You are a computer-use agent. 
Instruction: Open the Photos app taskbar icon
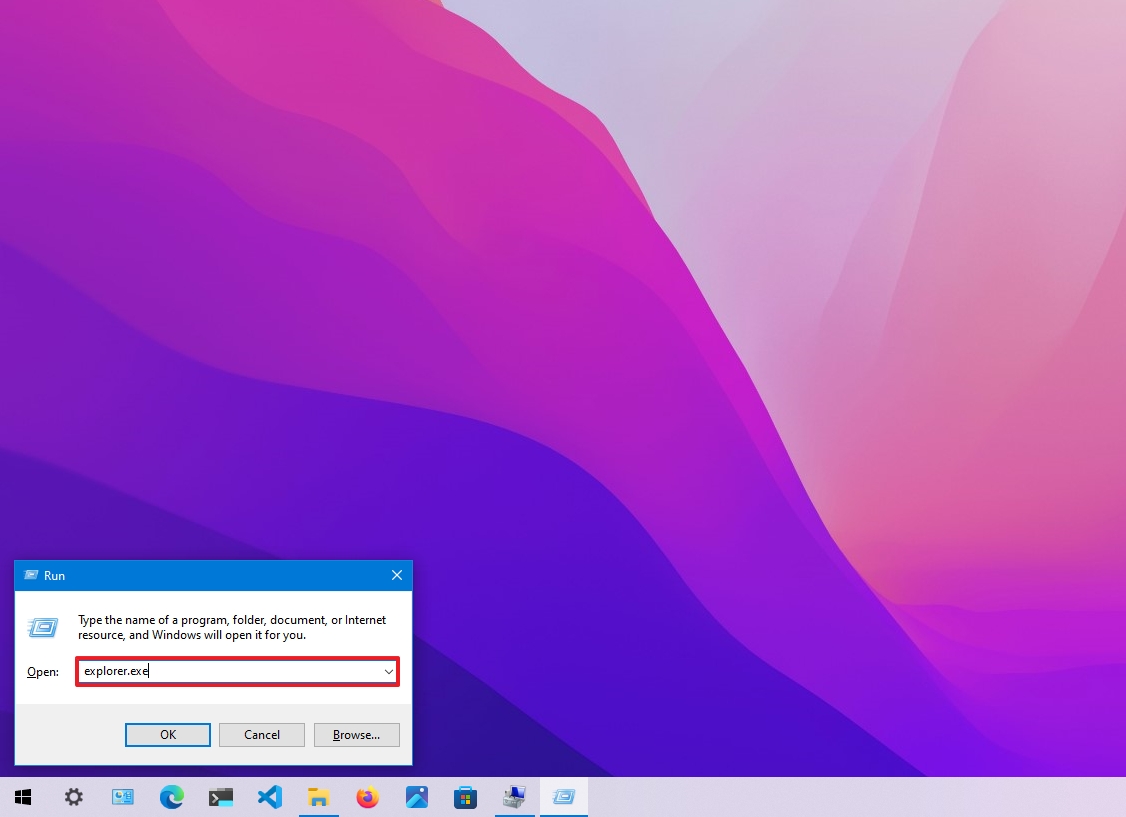click(x=417, y=797)
